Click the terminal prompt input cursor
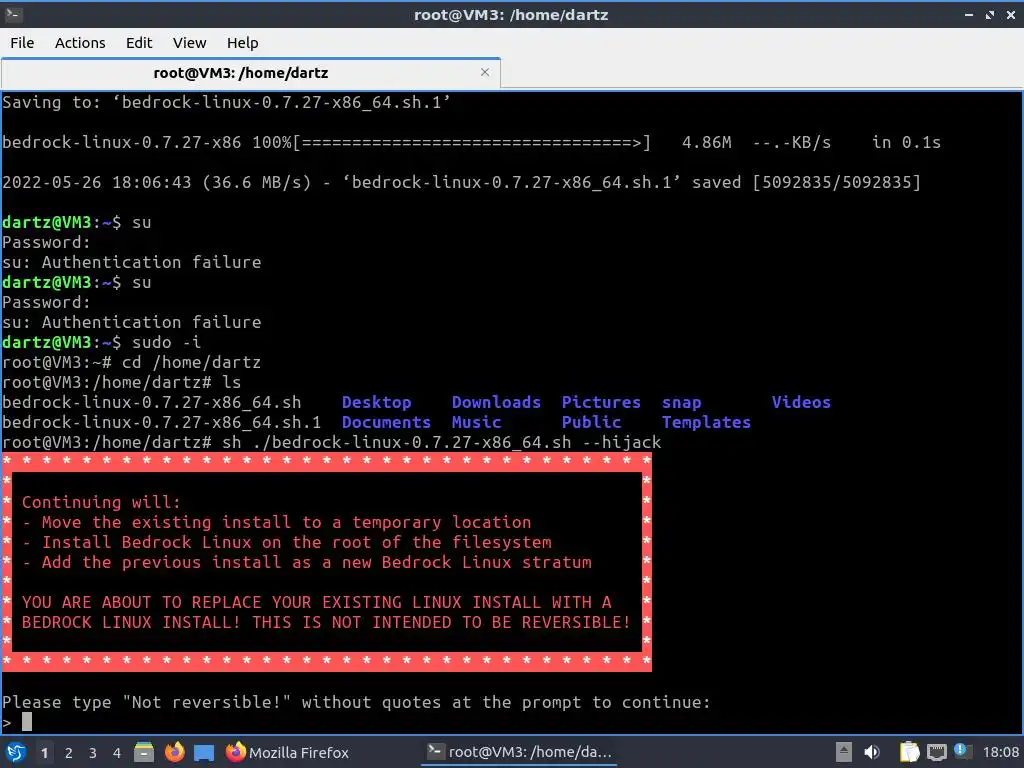Screen dimensions: 1024x768 (27, 722)
